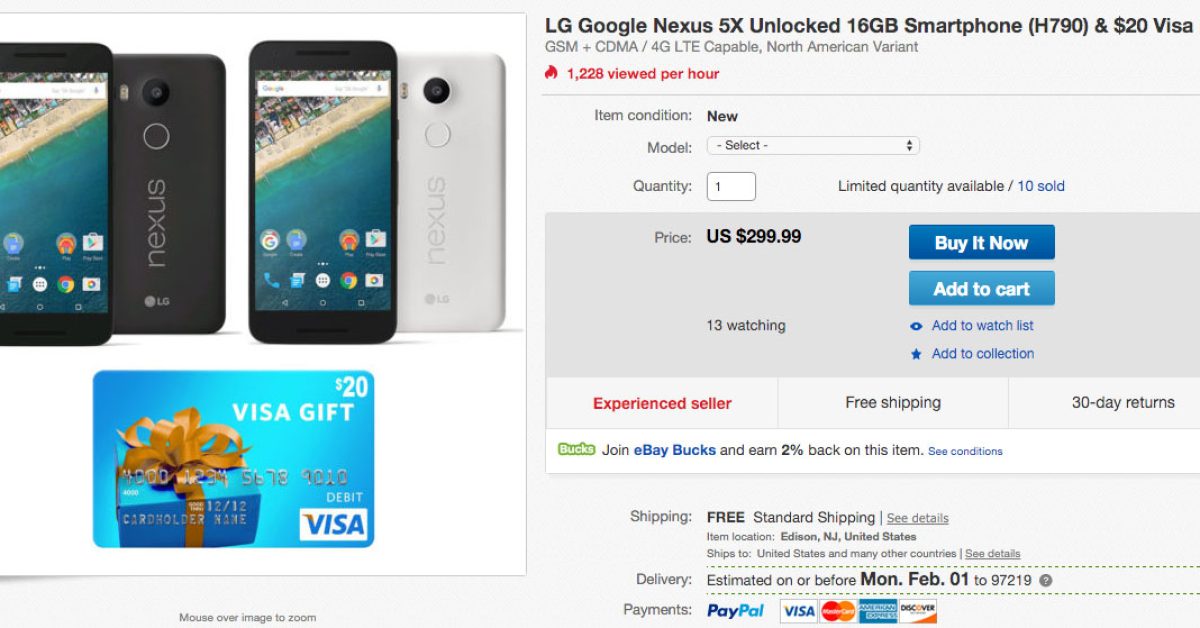Click the Quantity input field
Screen dimensions: 1200x628
click(731, 186)
